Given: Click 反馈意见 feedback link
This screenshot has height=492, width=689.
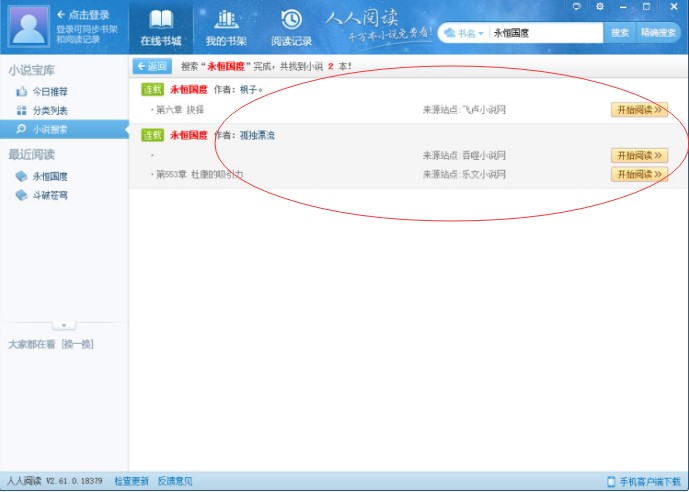Looking at the screenshot, I should (175, 481).
